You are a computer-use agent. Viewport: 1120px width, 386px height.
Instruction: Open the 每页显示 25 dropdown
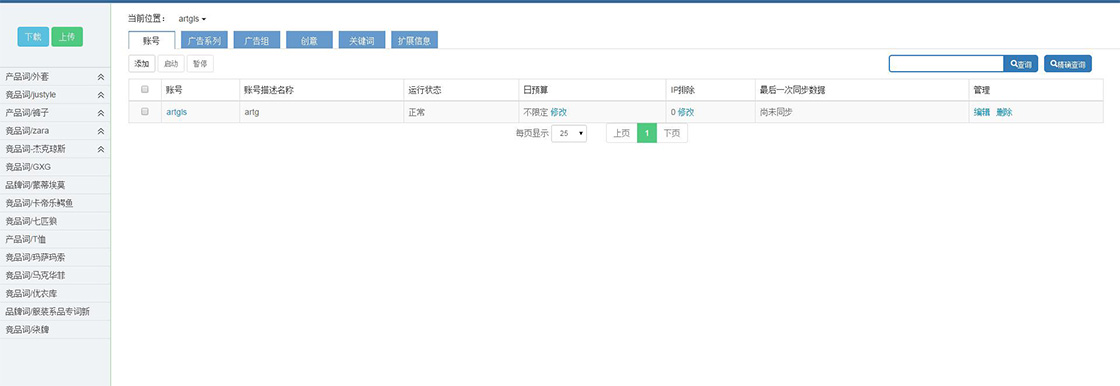pyautogui.click(x=569, y=133)
